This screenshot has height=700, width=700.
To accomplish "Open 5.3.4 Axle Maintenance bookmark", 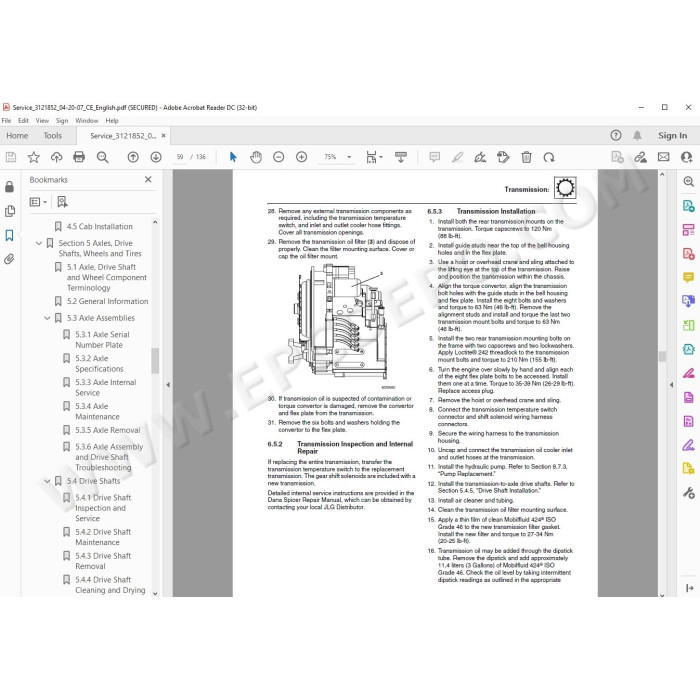I will (x=97, y=411).
